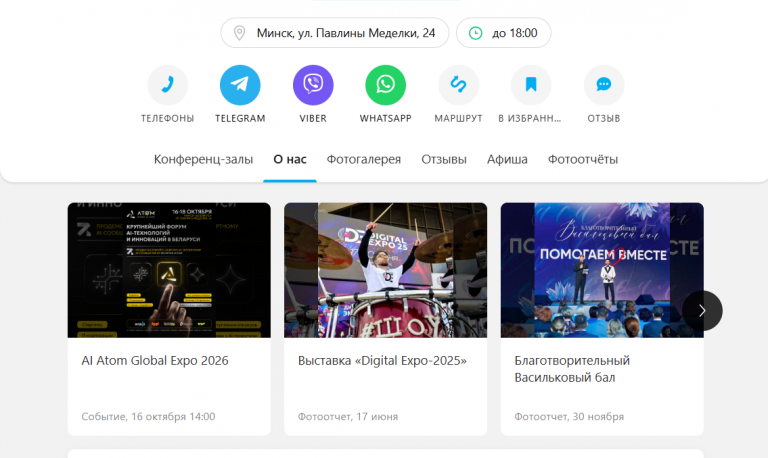The width and height of the screenshot is (768, 458).
Task: Contact via the Telegram icon
Action: coord(240,85)
